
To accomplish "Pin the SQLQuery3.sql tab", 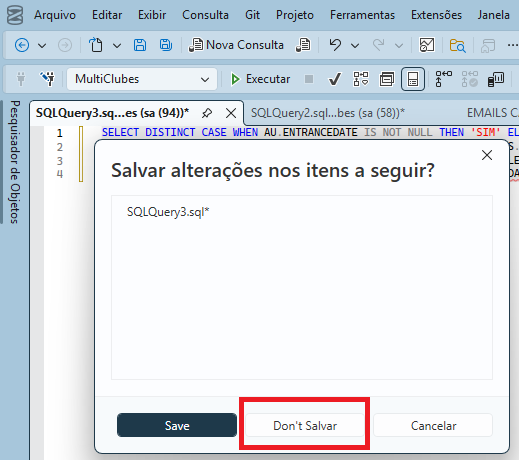I will [x=207, y=113].
